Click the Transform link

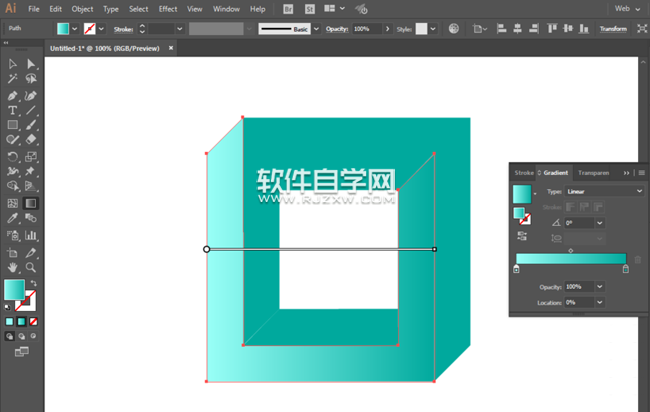613,29
